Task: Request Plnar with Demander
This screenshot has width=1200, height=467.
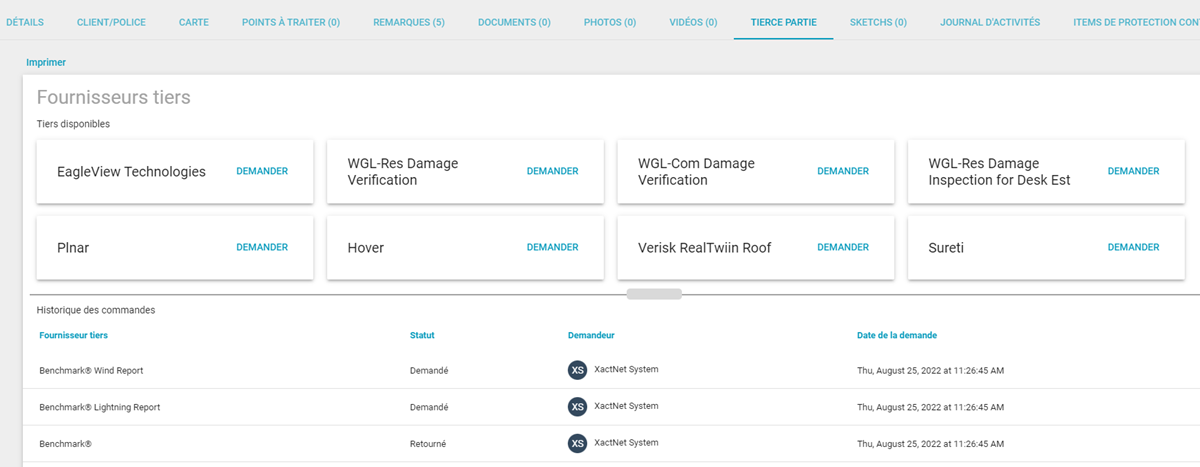Action: pyautogui.click(x=262, y=247)
